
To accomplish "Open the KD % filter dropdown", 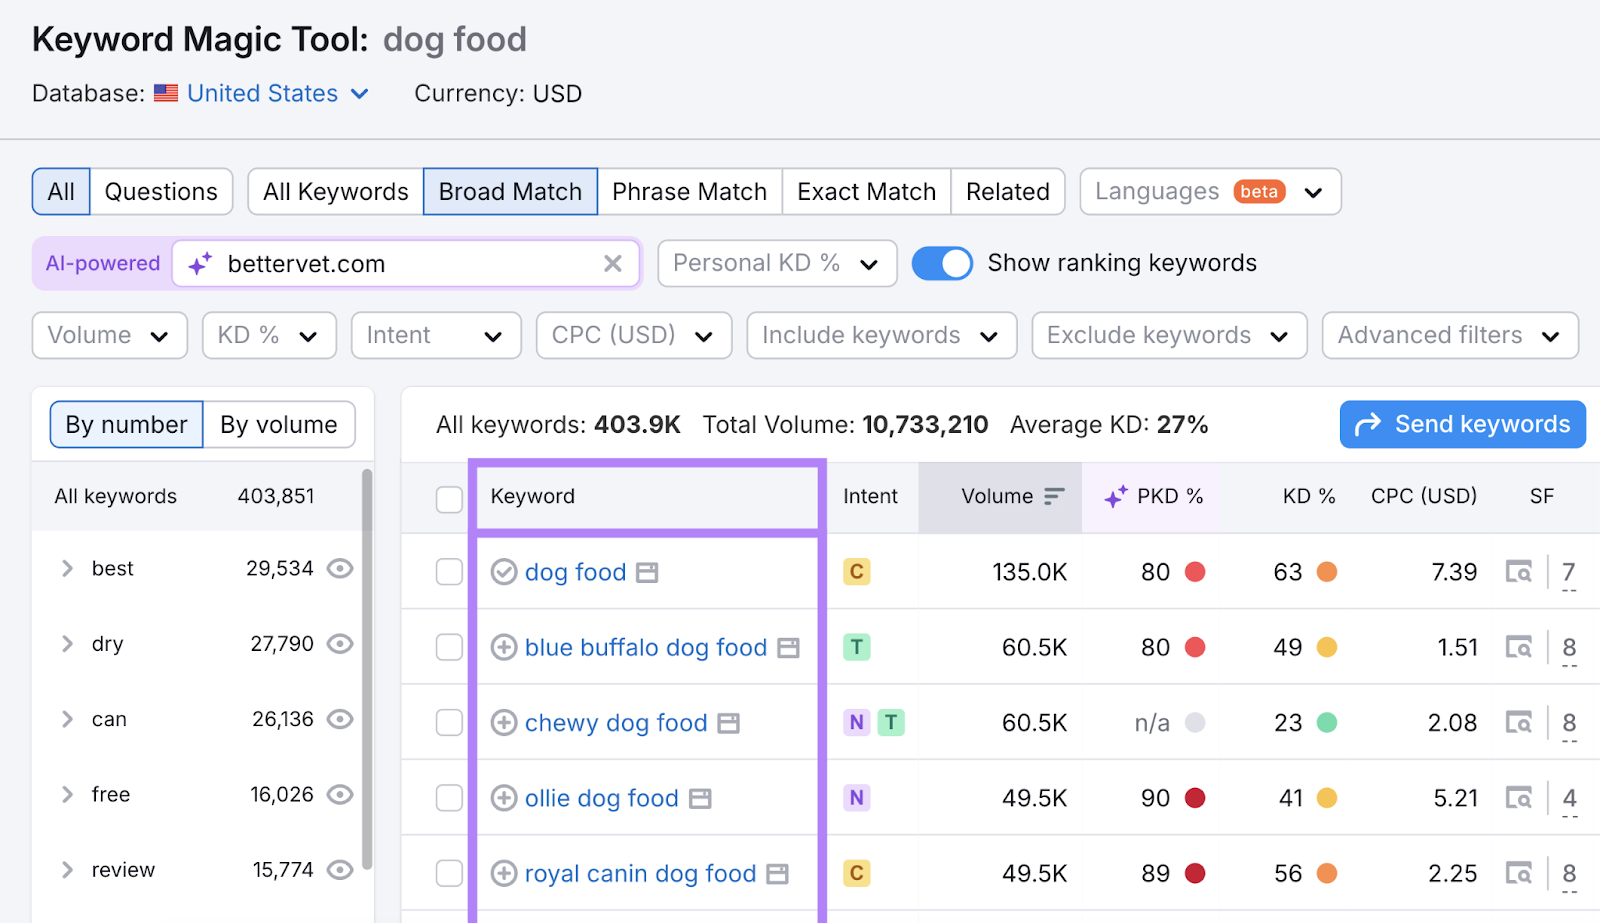I will [269, 335].
